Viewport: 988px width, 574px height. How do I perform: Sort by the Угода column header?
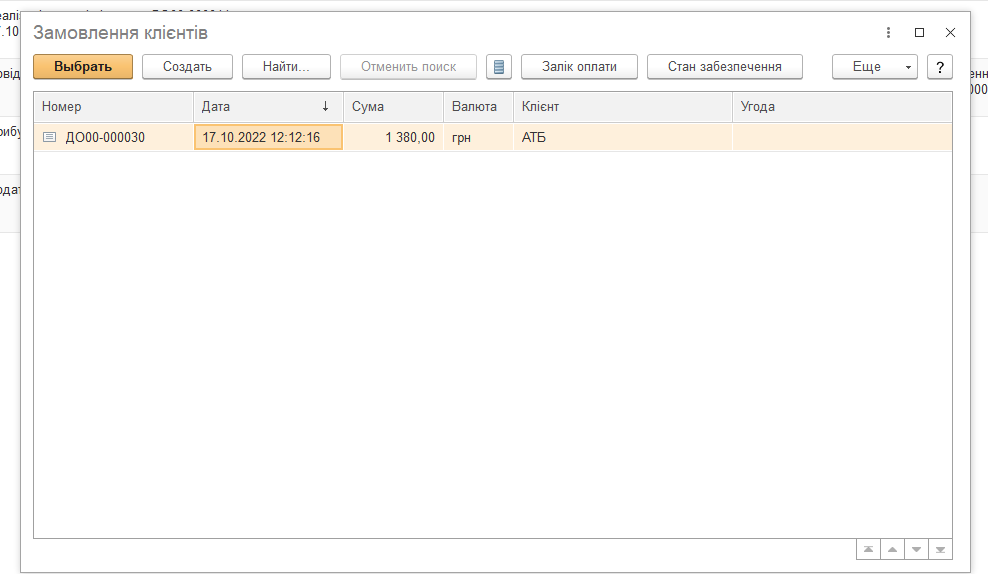842,106
